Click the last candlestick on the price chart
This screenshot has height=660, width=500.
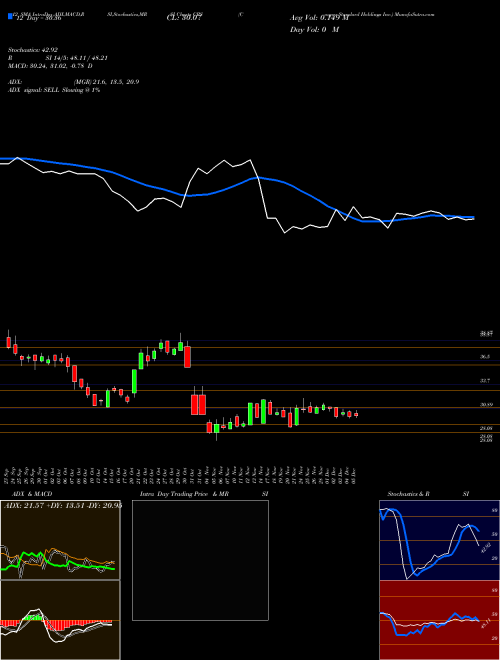356,415
